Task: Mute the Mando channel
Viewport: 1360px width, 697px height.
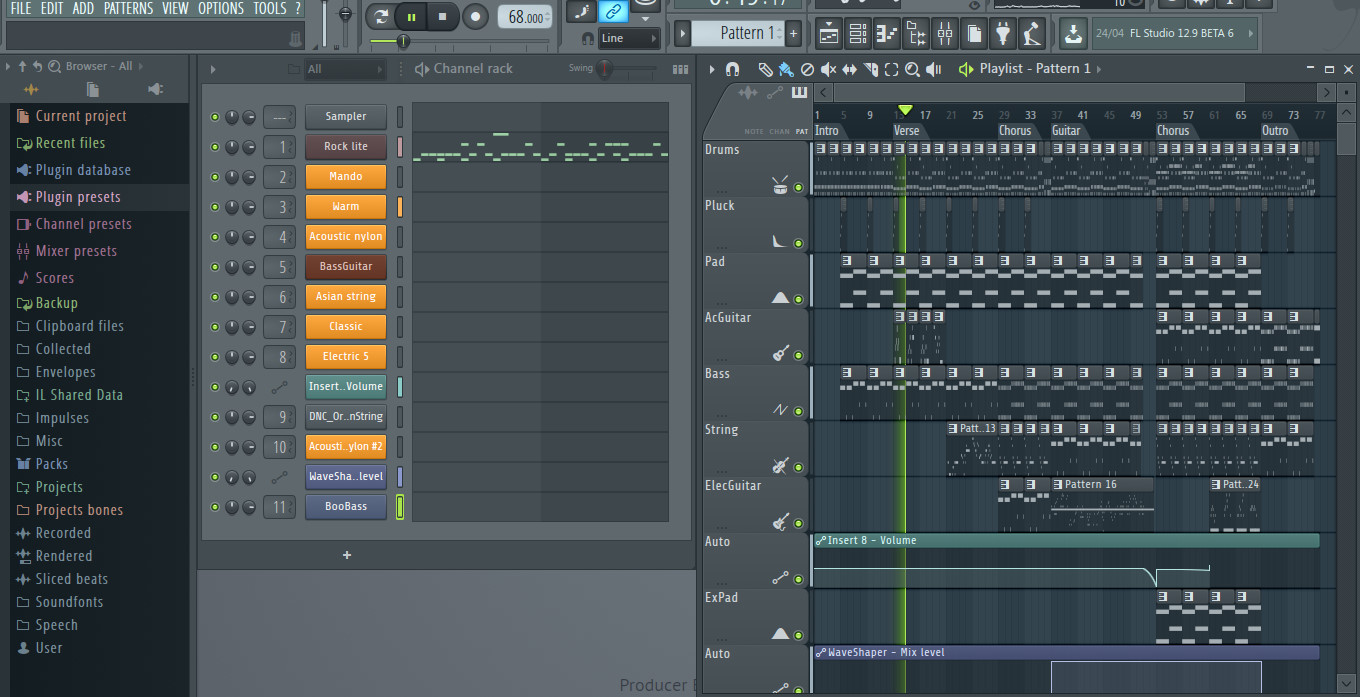Action: click(214, 177)
